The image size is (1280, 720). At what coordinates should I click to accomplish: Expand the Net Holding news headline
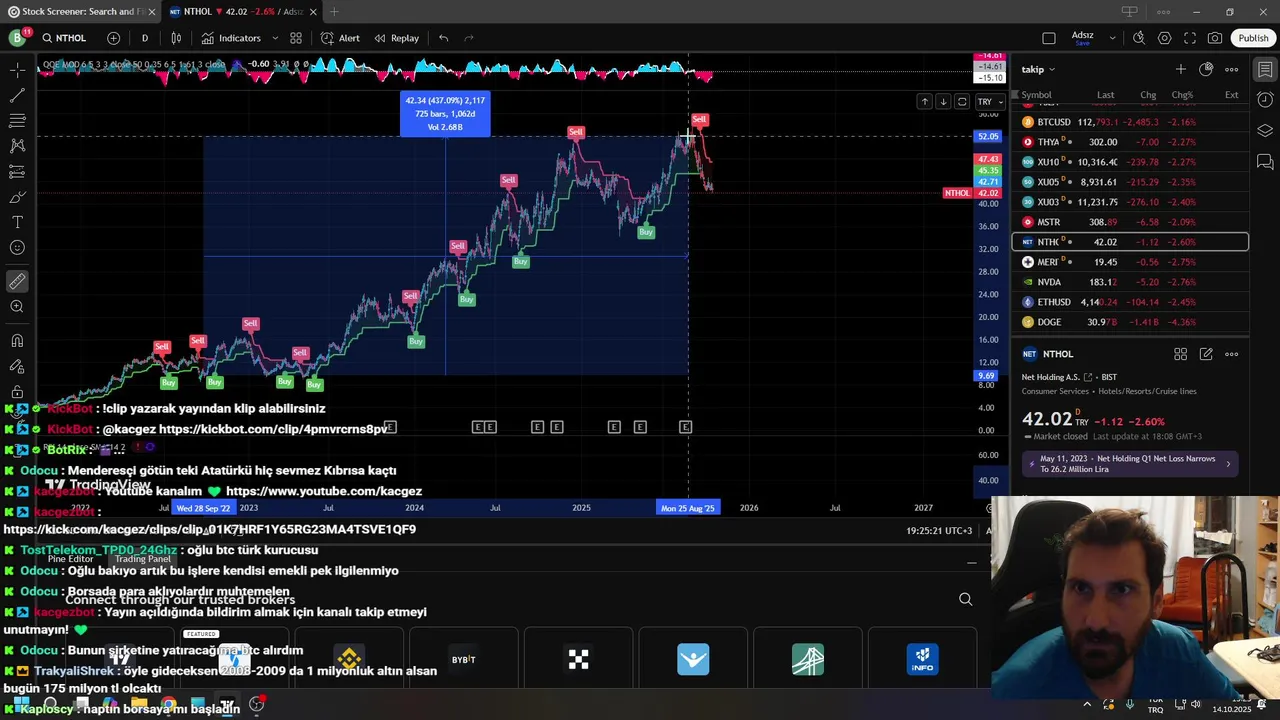point(1130,464)
